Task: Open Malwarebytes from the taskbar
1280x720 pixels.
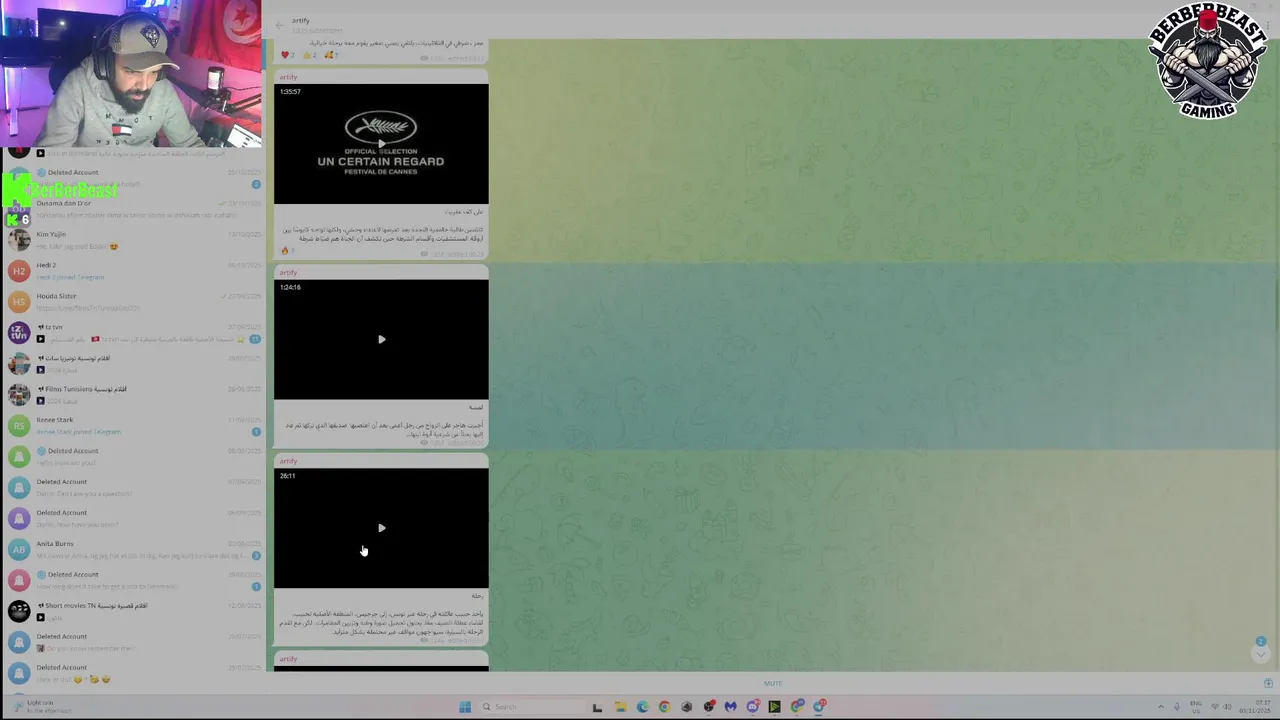Action: (731, 707)
